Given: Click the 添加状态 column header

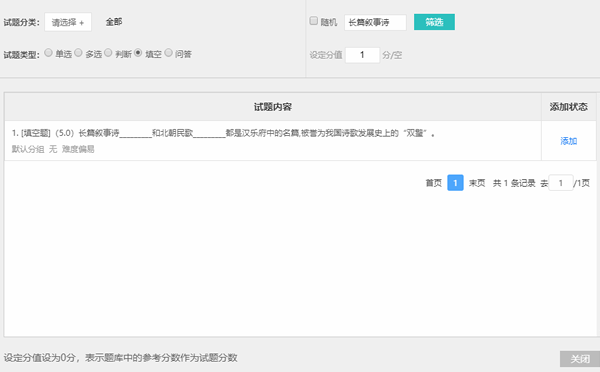Looking at the screenshot, I should click(x=569, y=107).
